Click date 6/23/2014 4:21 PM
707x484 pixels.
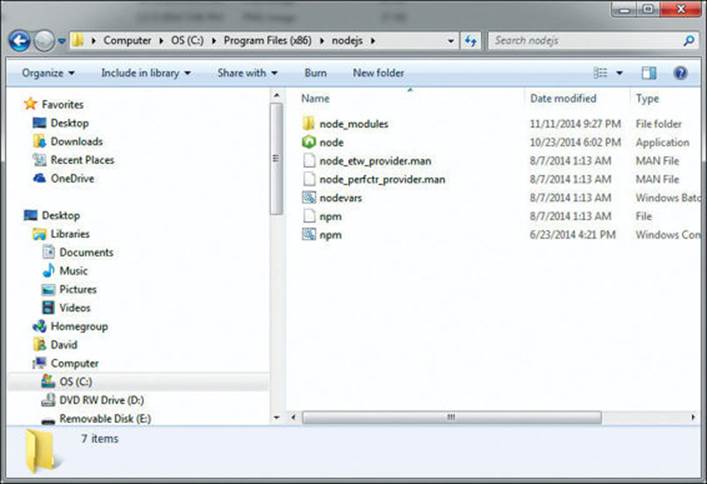573,235
